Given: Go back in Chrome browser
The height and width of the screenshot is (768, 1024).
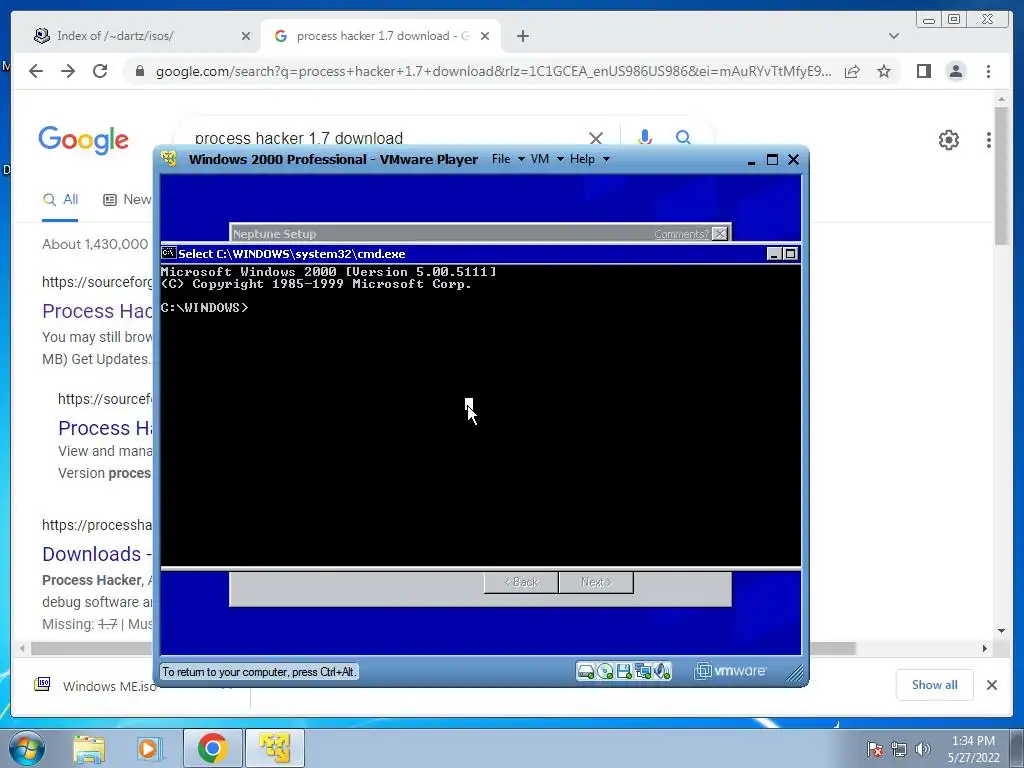Looking at the screenshot, I should 36,71.
